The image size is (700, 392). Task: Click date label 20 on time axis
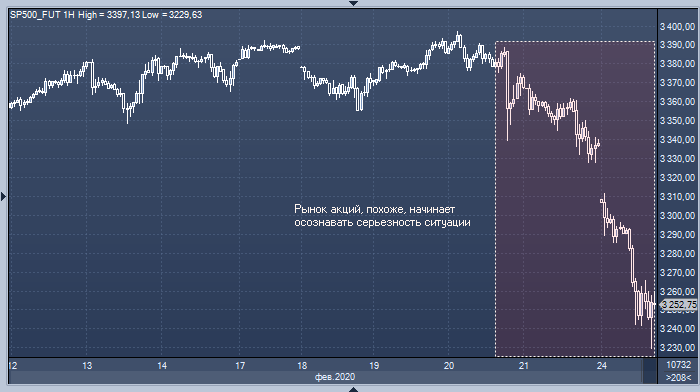pyautogui.click(x=449, y=366)
